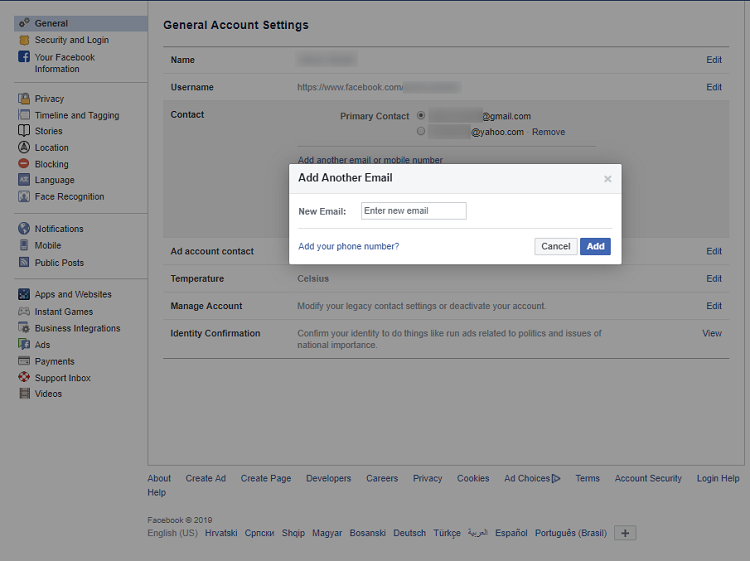Open the Notifications settings page
The height and width of the screenshot is (561, 750).
(59, 229)
